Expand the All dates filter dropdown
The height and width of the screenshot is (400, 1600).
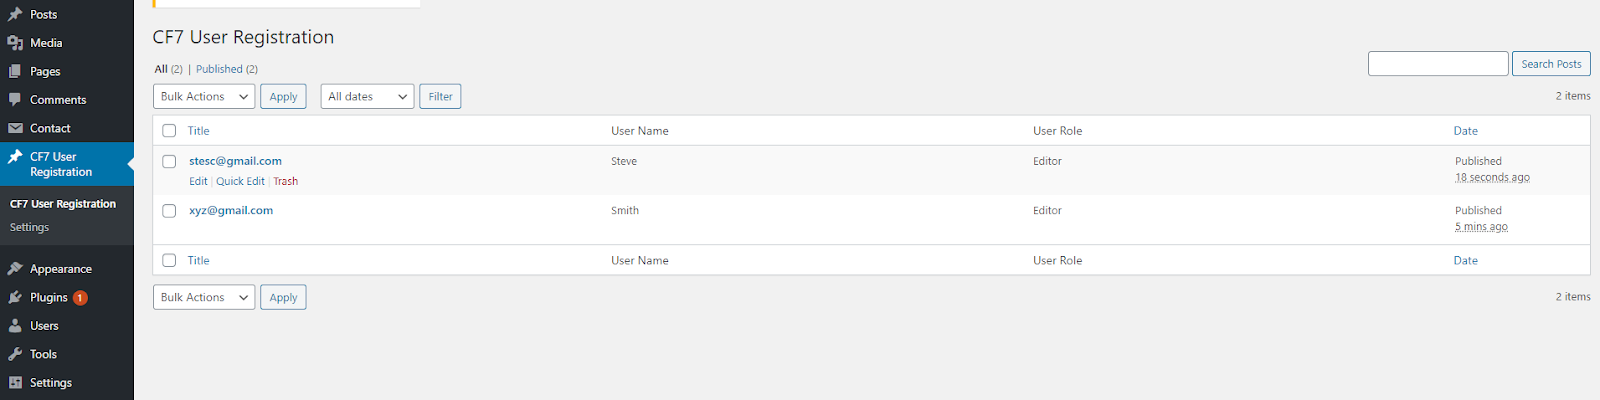click(x=367, y=97)
